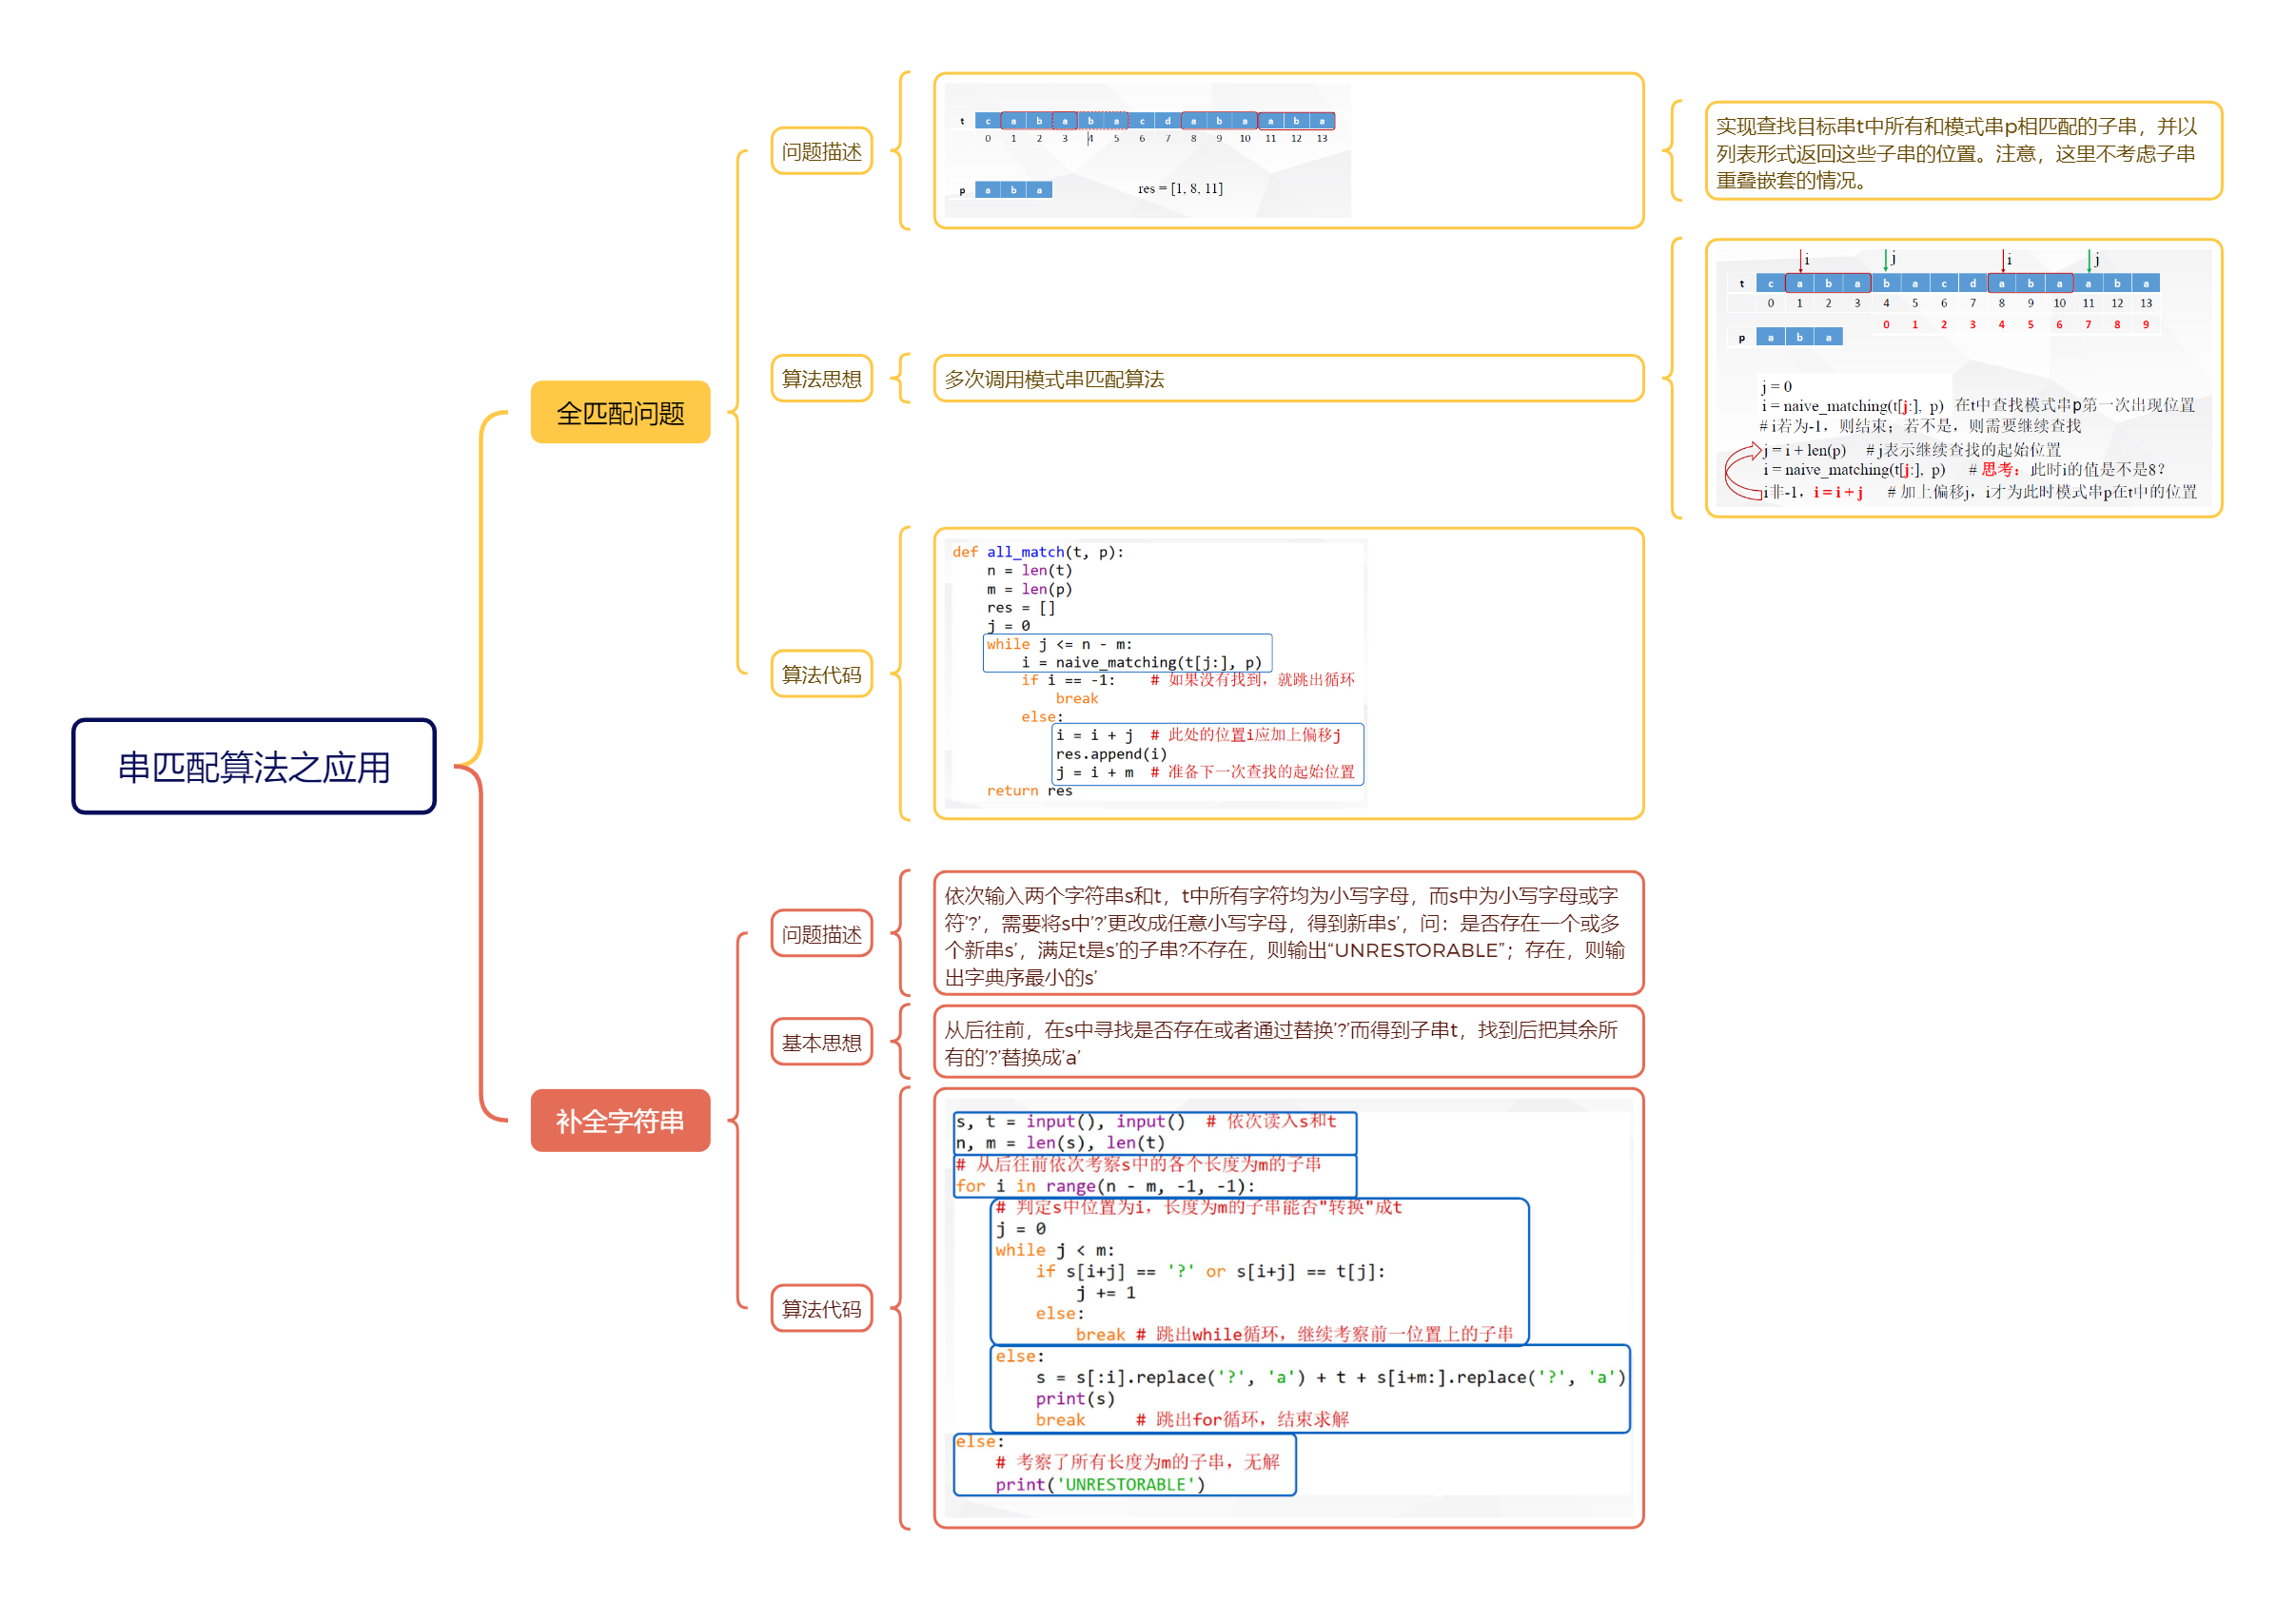This screenshot has height=1601, width=2296.
Task: Select the 多次调用模式串匹配算法 text node
Action: coord(1287,378)
